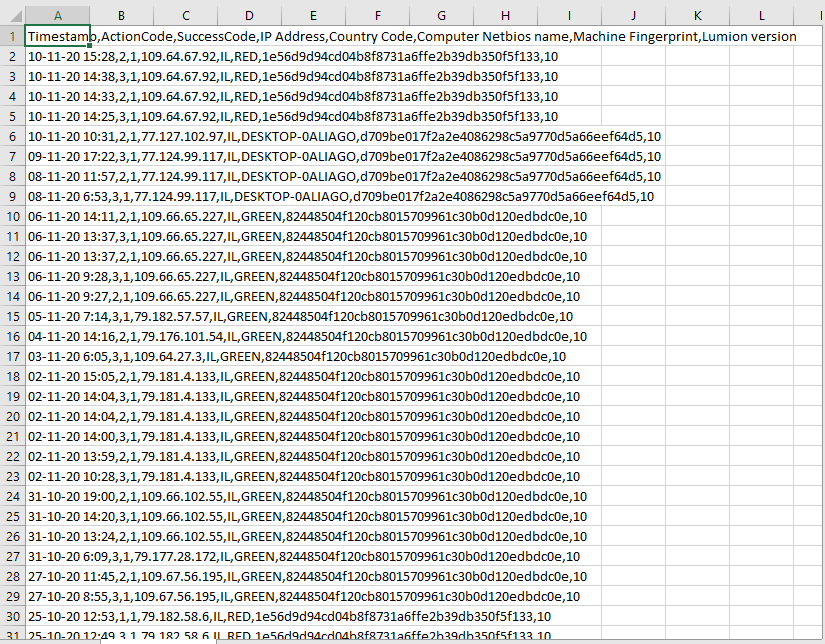Select row 24 header number

pos(12,496)
